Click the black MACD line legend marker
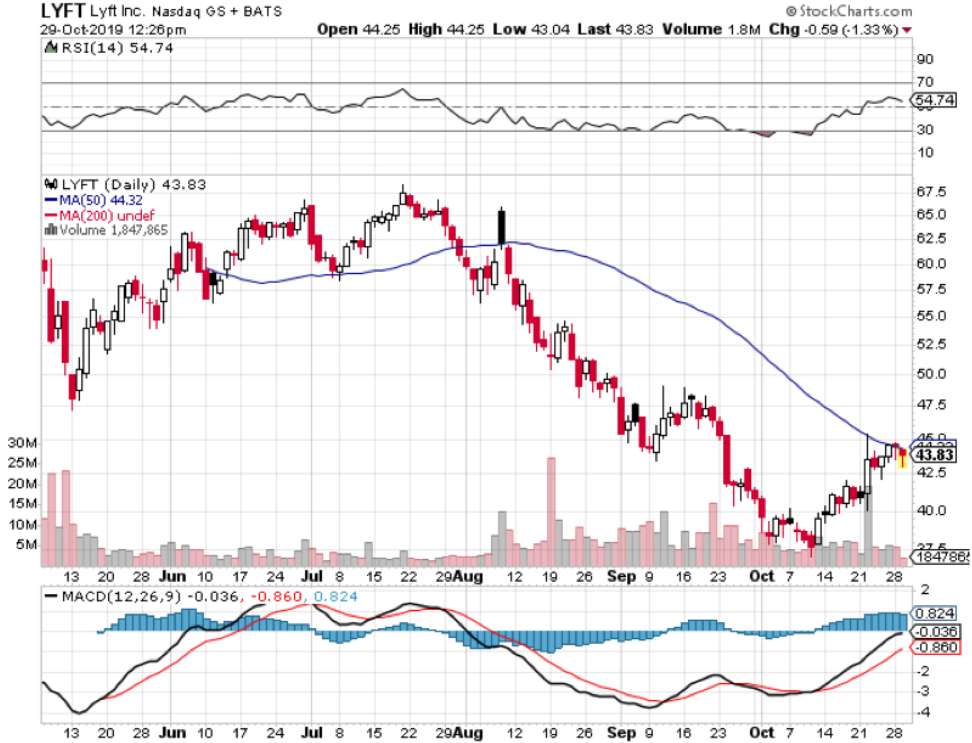The width and height of the screenshot is (972, 743). tap(49, 597)
